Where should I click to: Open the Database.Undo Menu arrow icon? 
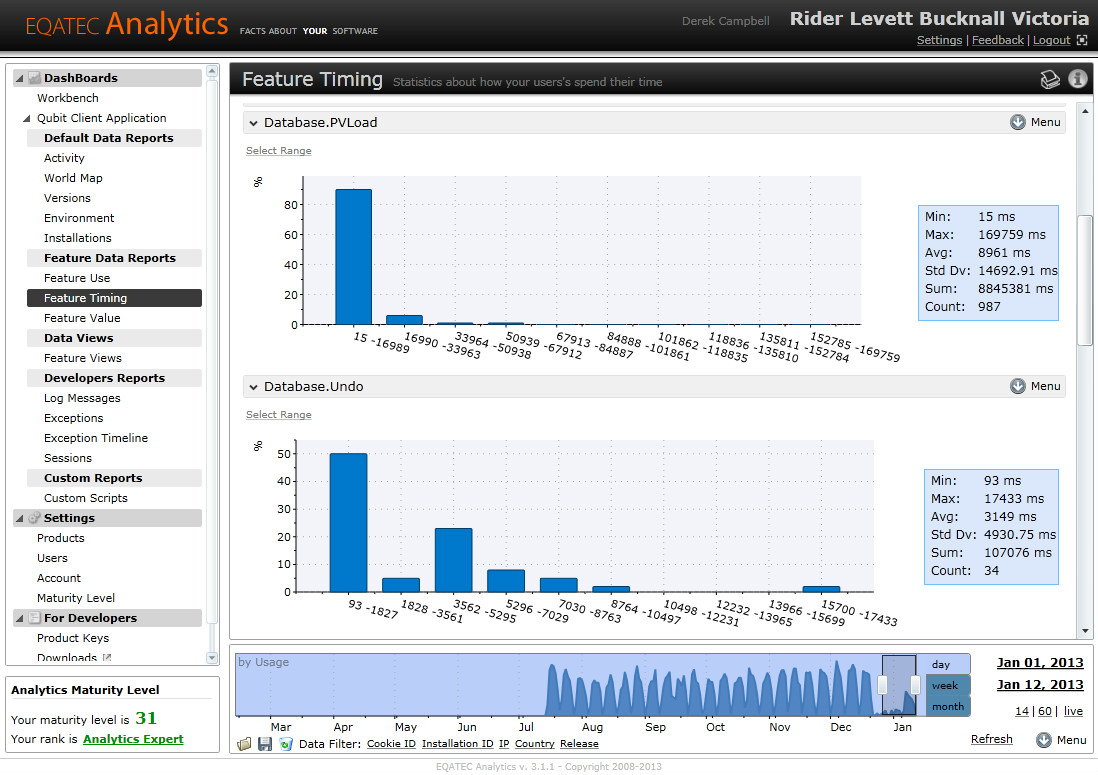1017,386
